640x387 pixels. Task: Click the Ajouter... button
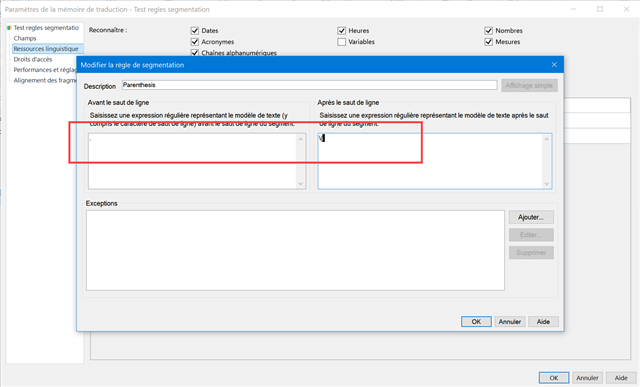531,217
